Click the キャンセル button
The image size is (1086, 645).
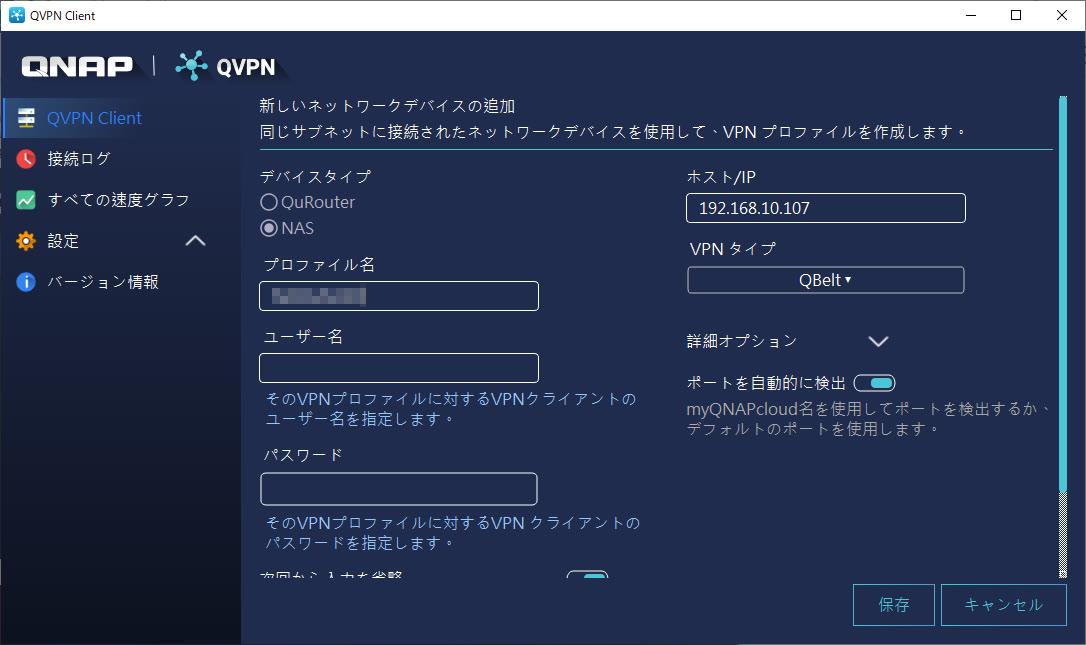click(1003, 605)
